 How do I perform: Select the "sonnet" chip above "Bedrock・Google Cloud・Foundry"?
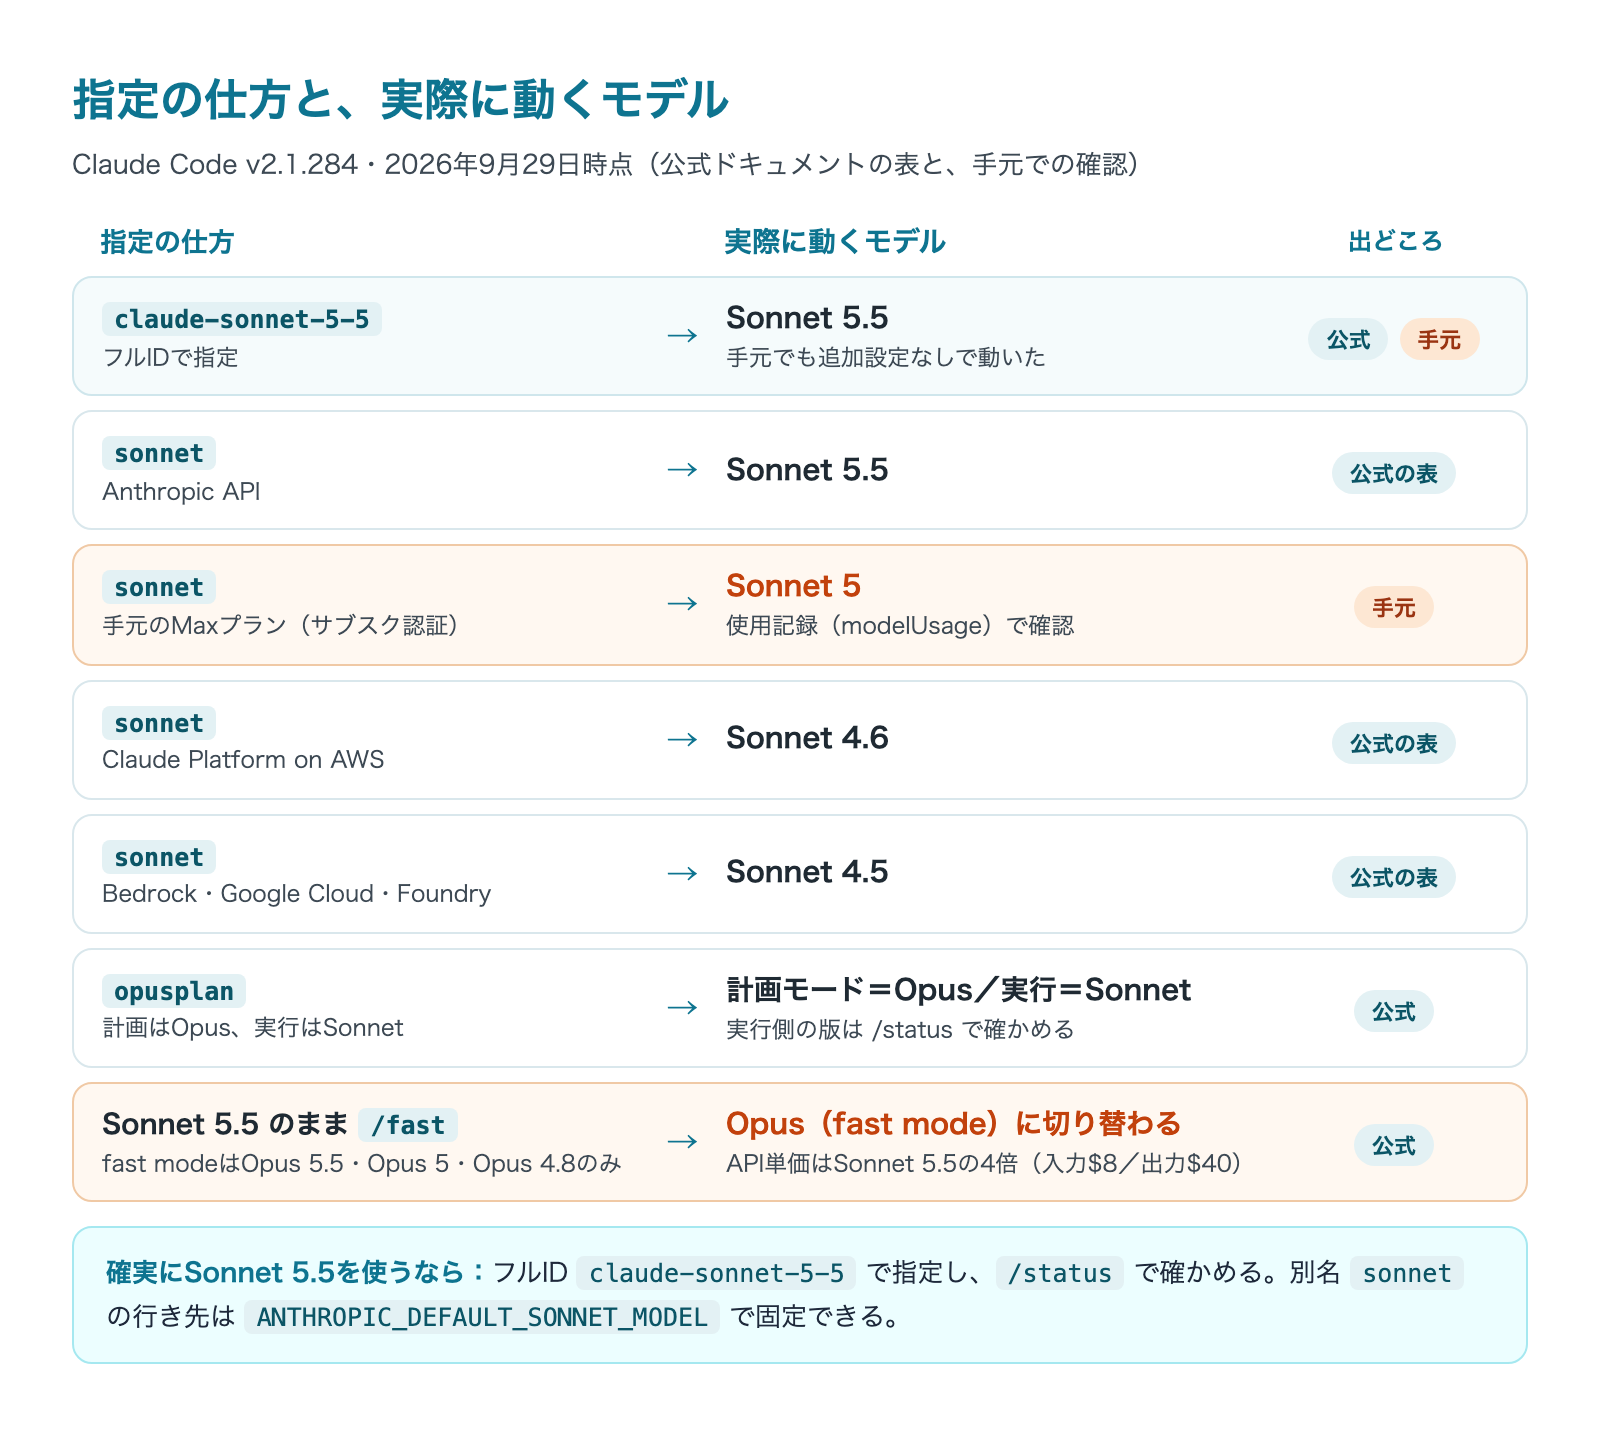159,857
